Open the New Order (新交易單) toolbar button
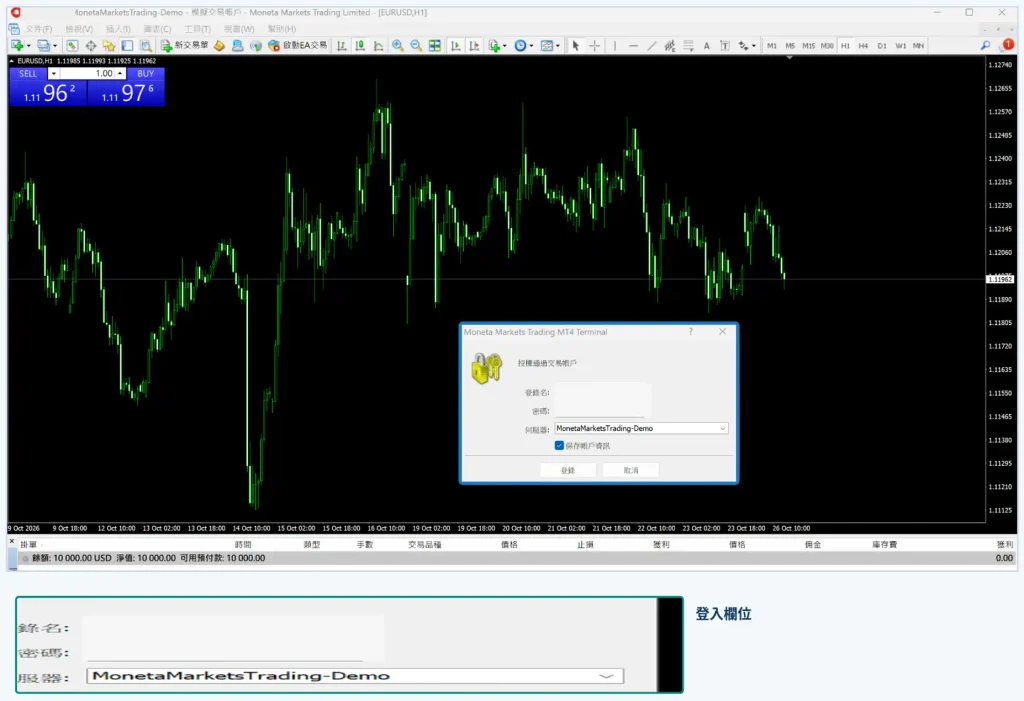This screenshot has width=1024, height=701. pyautogui.click(x=184, y=46)
